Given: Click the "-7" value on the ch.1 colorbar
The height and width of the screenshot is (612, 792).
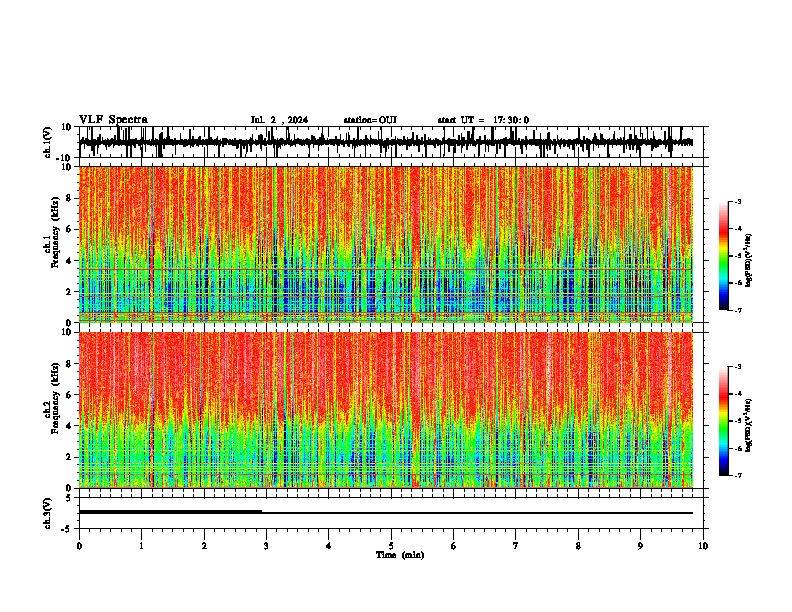Looking at the screenshot, I should [737, 310].
